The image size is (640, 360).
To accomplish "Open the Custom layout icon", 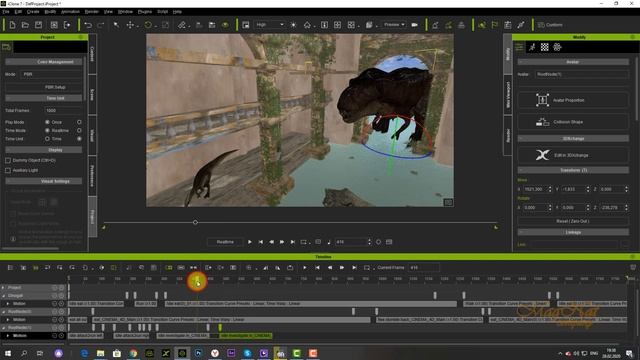I will tap(541, 25).
